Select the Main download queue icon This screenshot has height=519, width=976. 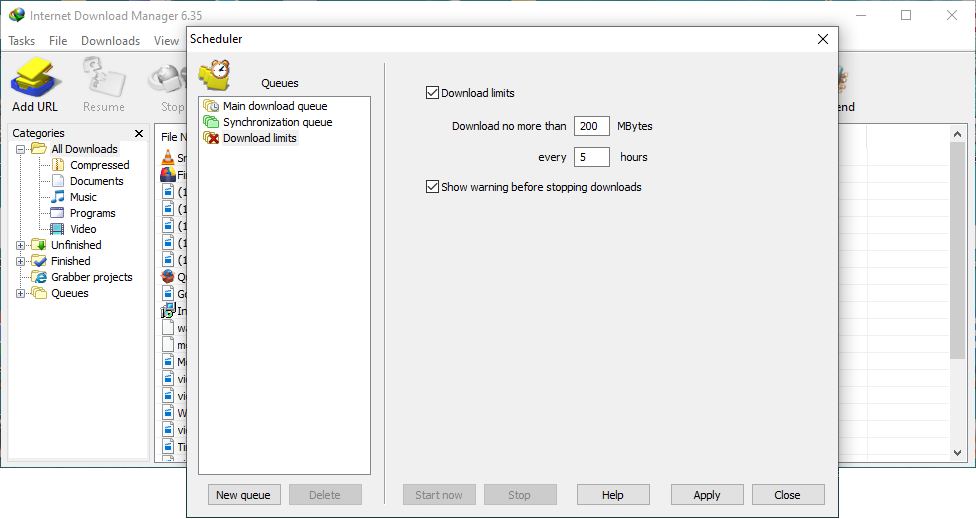coord(211,106)
